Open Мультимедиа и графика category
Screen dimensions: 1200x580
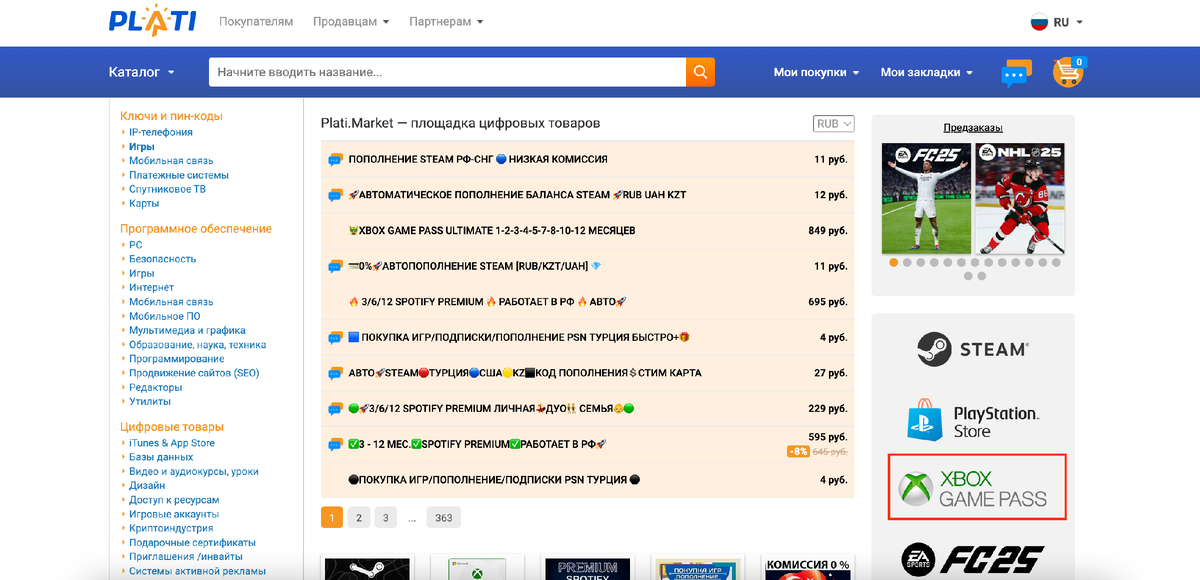[187, 330]
